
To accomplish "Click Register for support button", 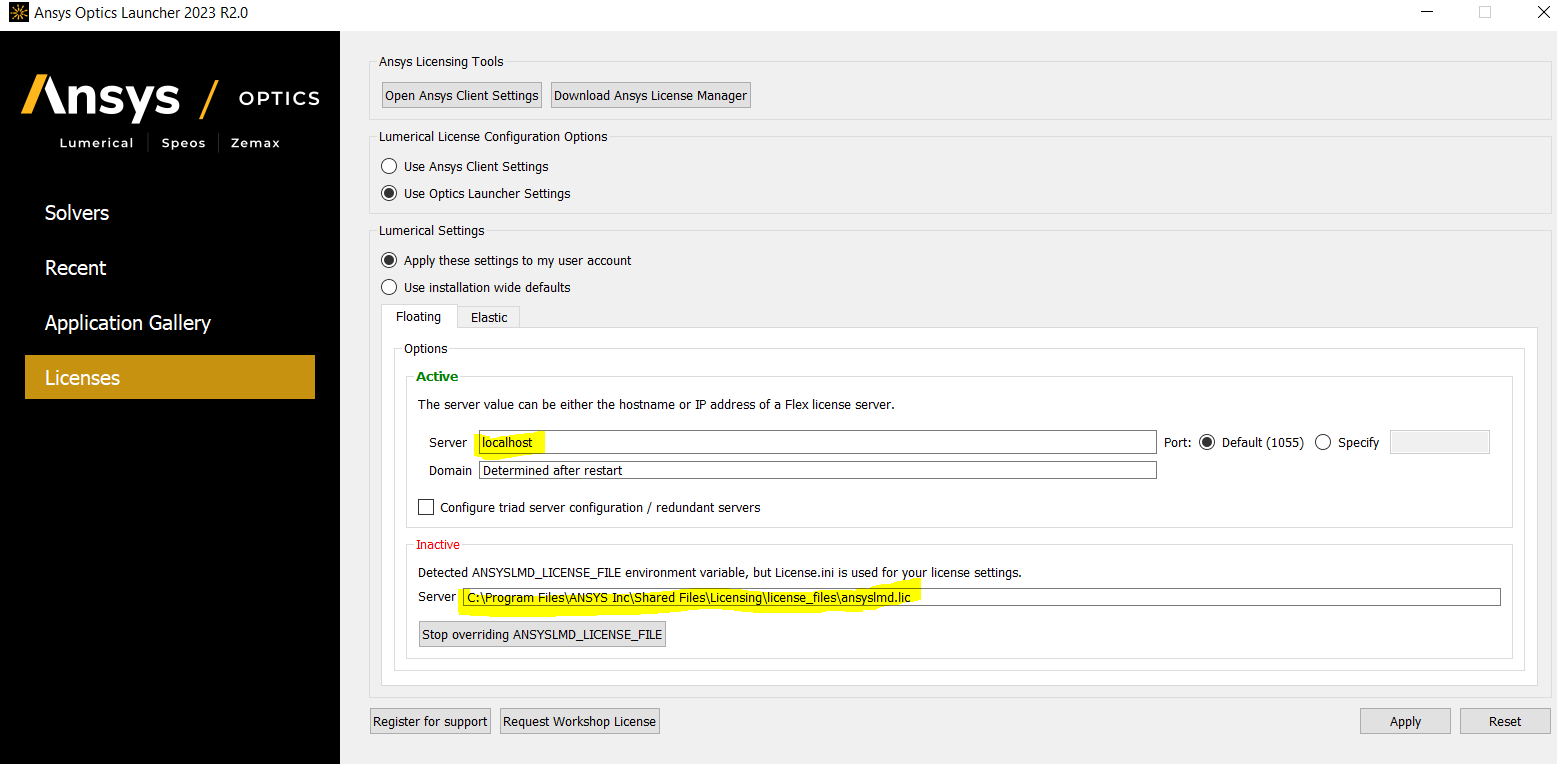I will [x=430, y=721].
